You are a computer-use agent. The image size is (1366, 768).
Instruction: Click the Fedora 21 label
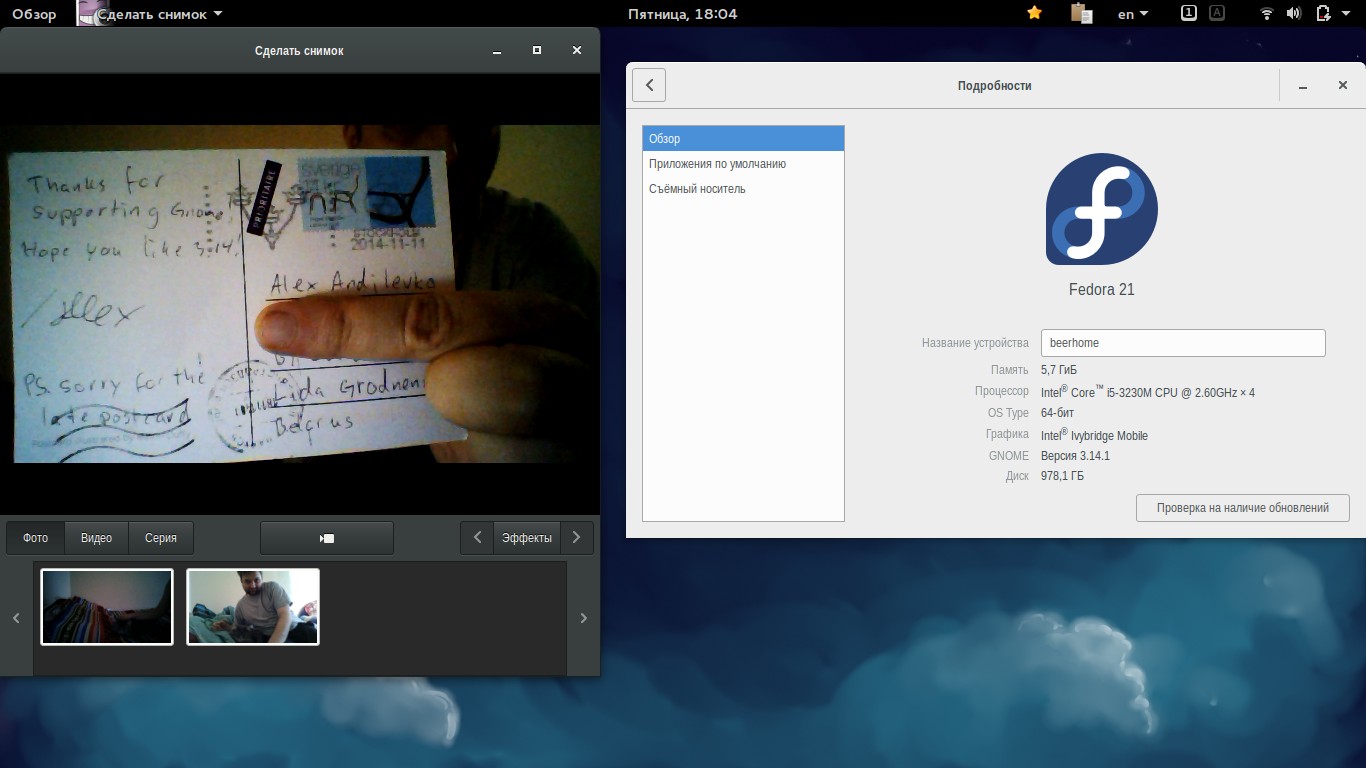1102,290
